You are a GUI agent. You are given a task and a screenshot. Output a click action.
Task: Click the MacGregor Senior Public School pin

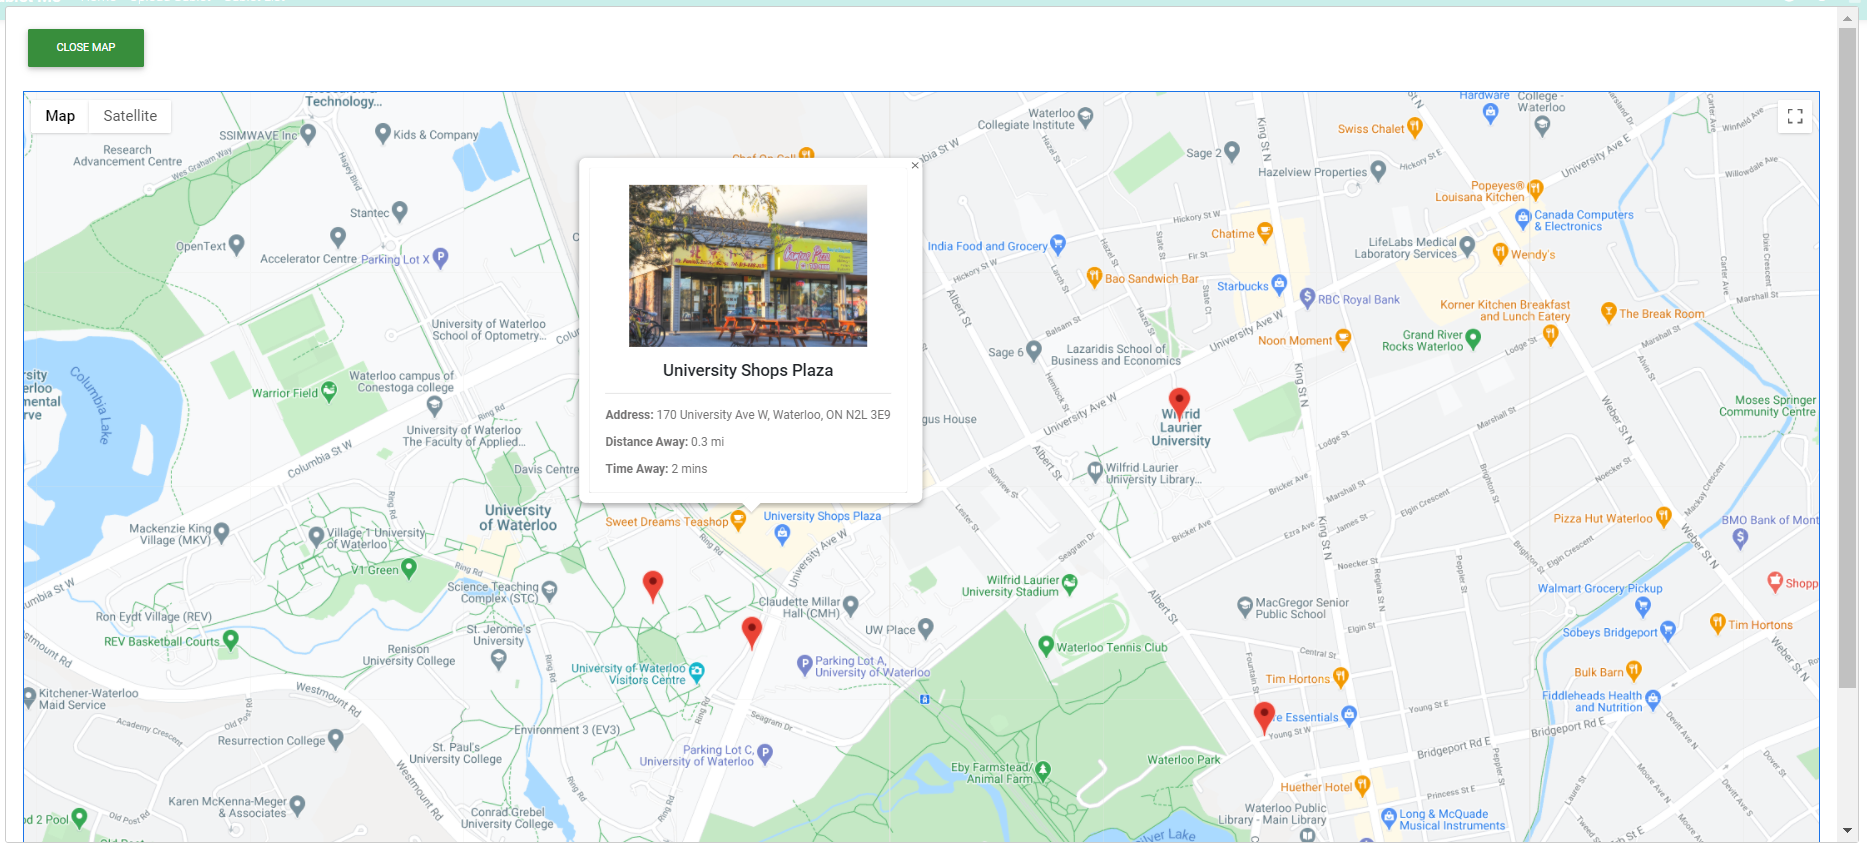(x=1245, y=606)
